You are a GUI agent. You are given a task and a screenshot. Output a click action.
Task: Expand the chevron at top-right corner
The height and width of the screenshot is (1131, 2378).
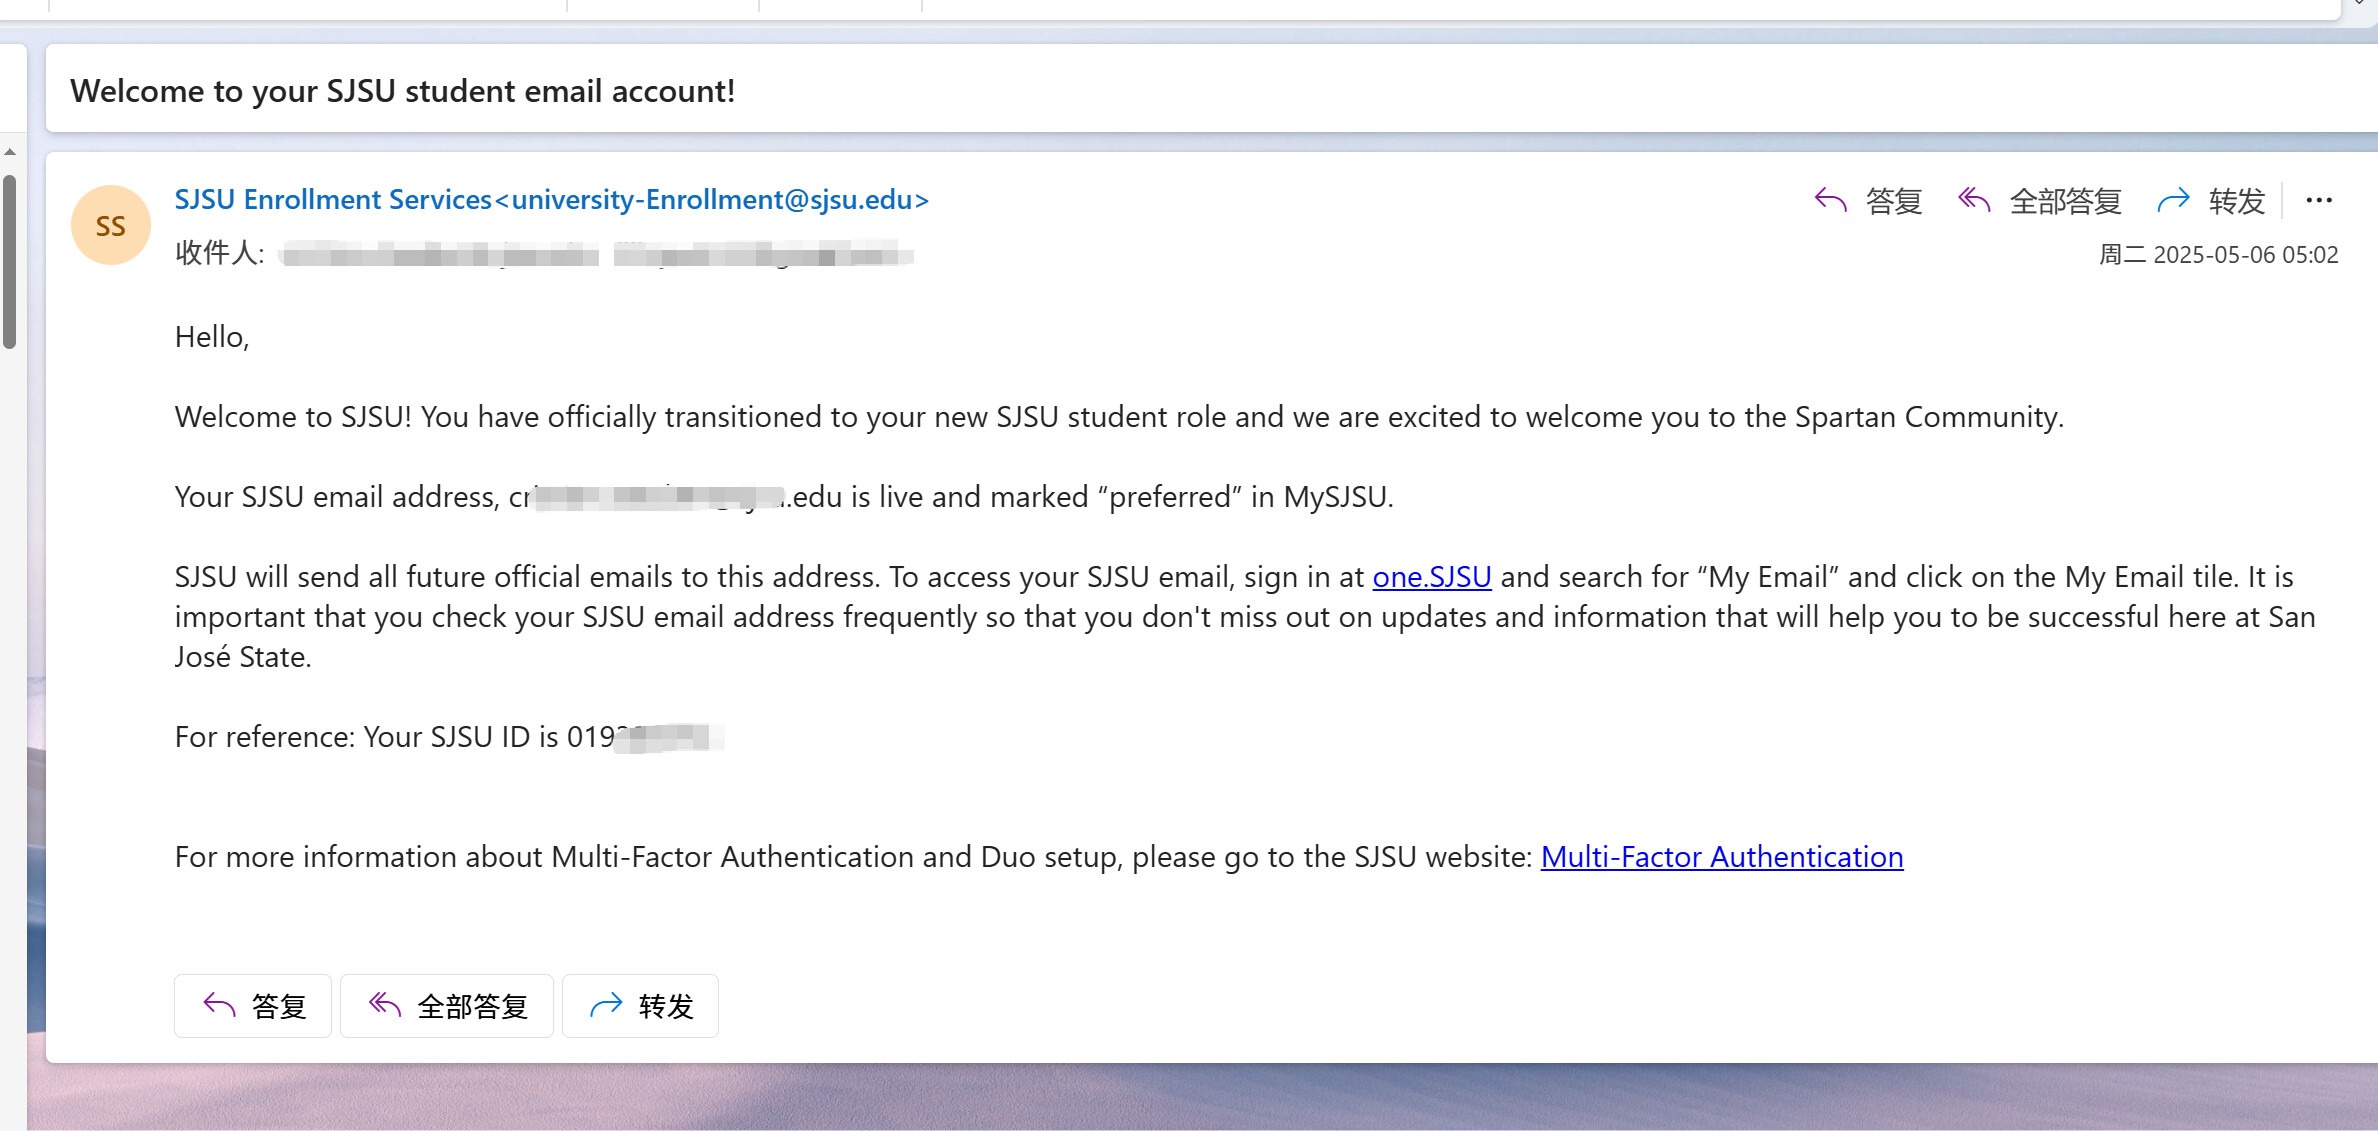[2359, 4]
